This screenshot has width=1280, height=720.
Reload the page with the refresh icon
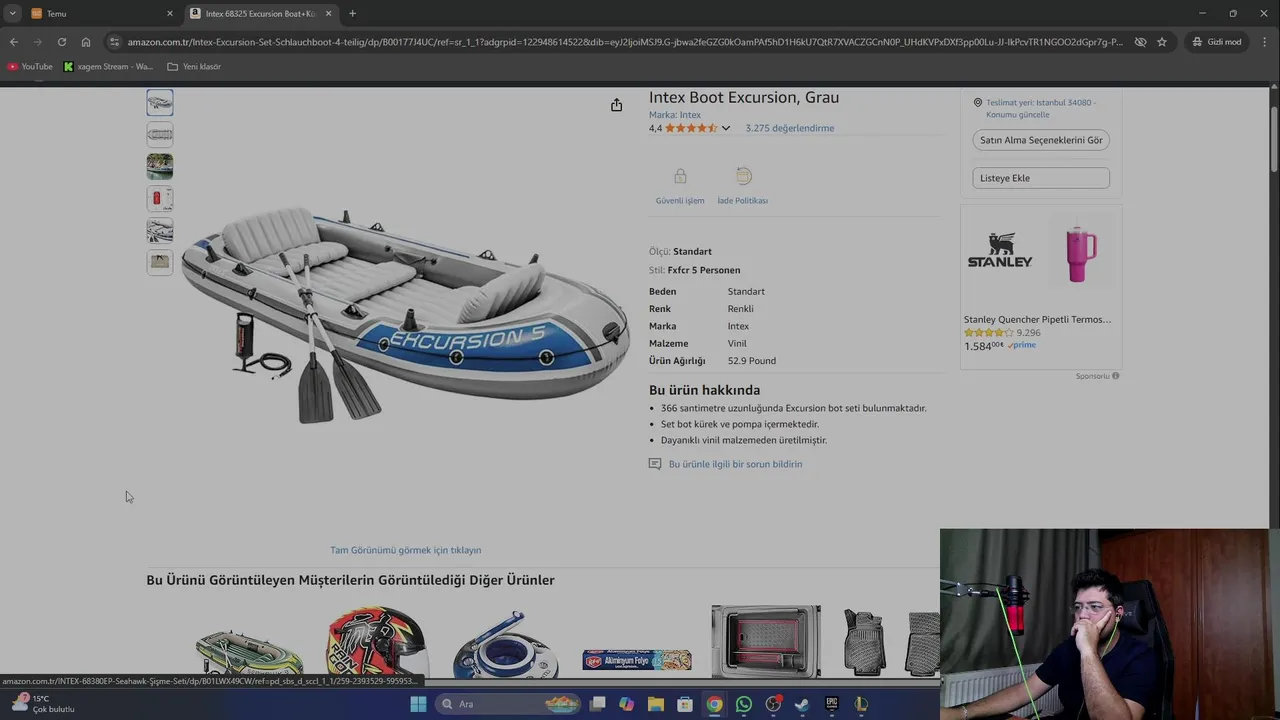(61, 42)
